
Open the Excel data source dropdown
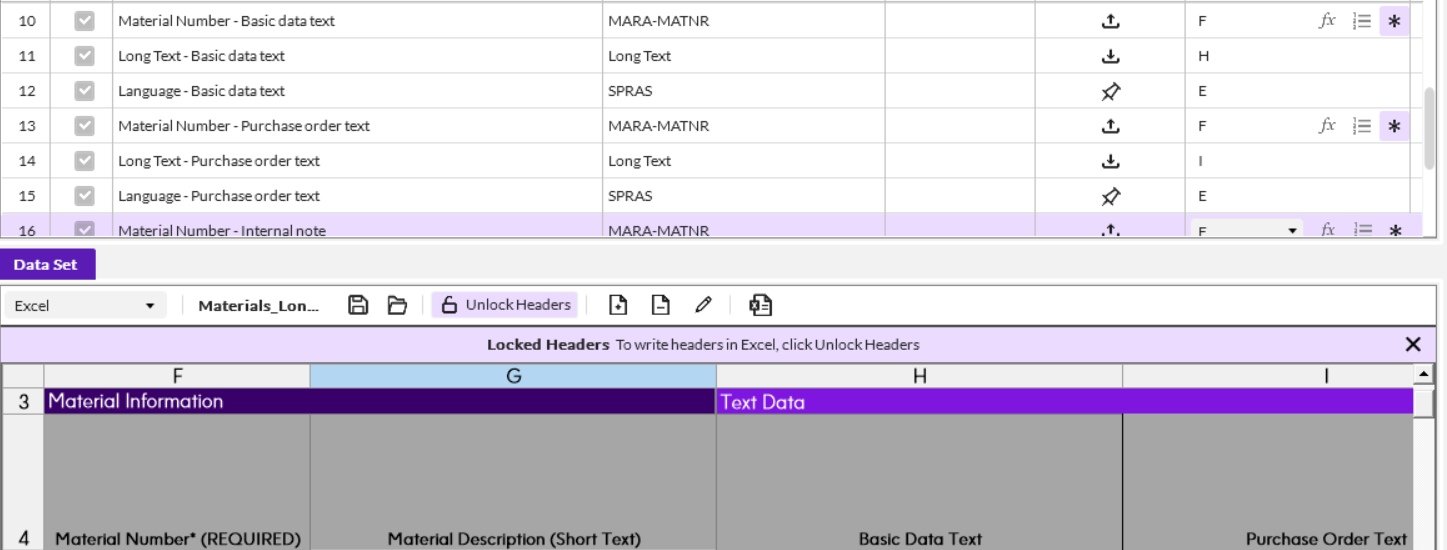tap(86, 306)
